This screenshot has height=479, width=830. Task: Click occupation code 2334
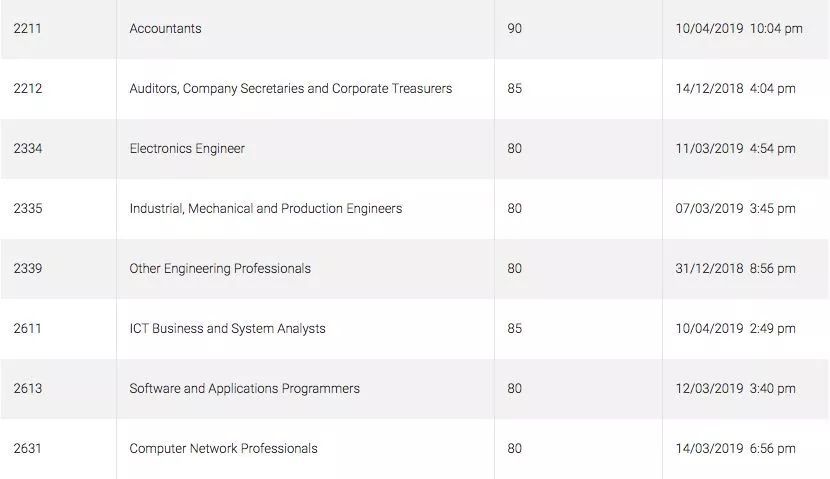(28, 149)
